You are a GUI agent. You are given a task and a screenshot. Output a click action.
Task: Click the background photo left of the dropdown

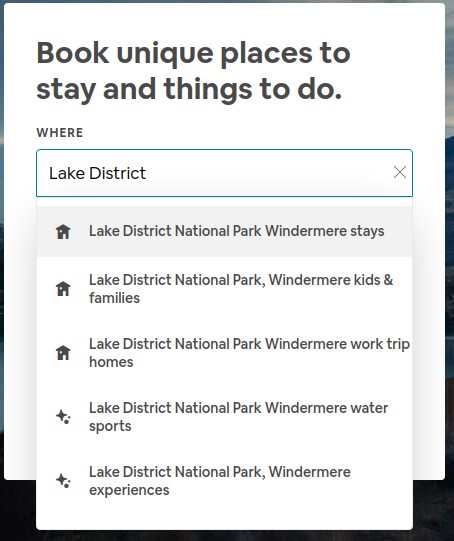tap(18, 507)
